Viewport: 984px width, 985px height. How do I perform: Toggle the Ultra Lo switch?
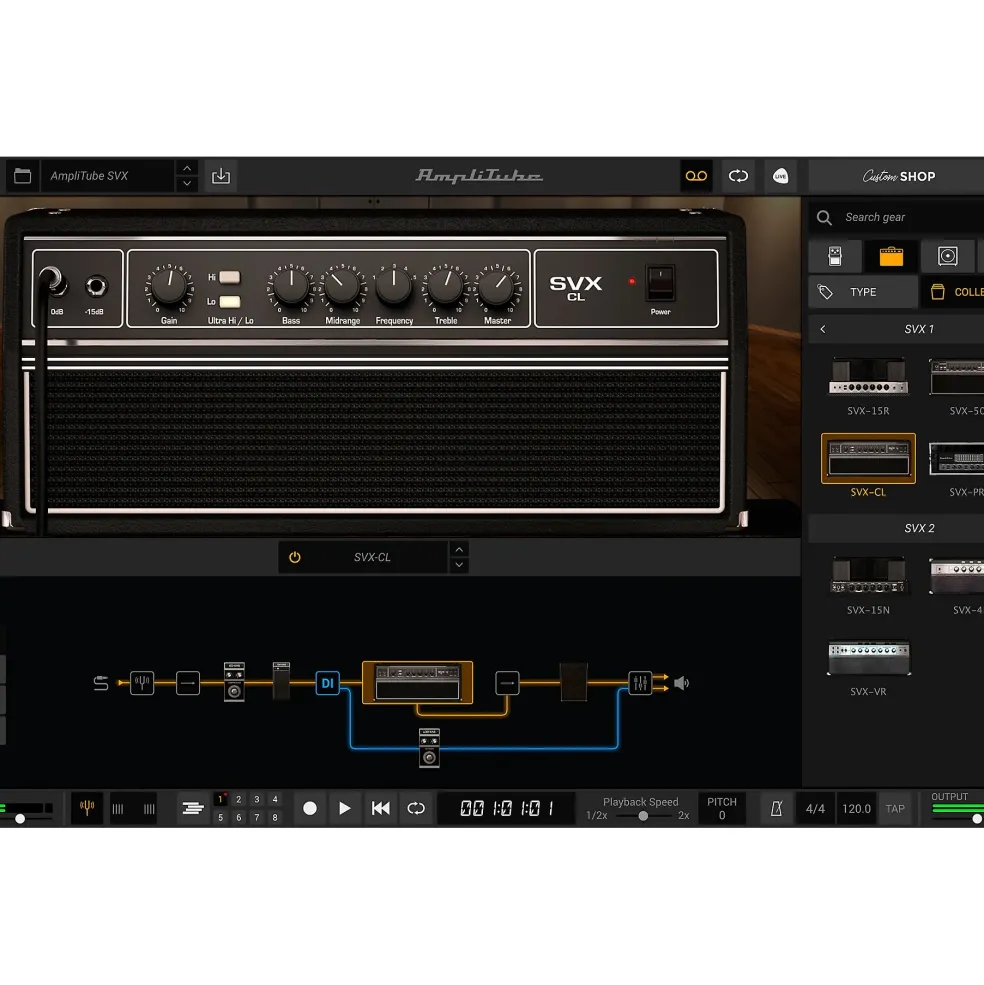[229, 302]
